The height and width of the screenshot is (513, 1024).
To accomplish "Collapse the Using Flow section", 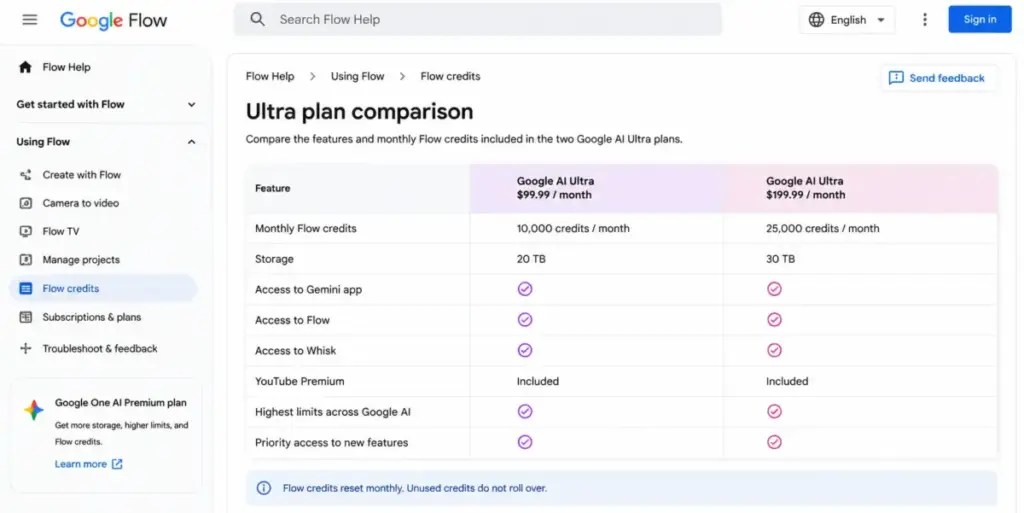I will (106, 142).
